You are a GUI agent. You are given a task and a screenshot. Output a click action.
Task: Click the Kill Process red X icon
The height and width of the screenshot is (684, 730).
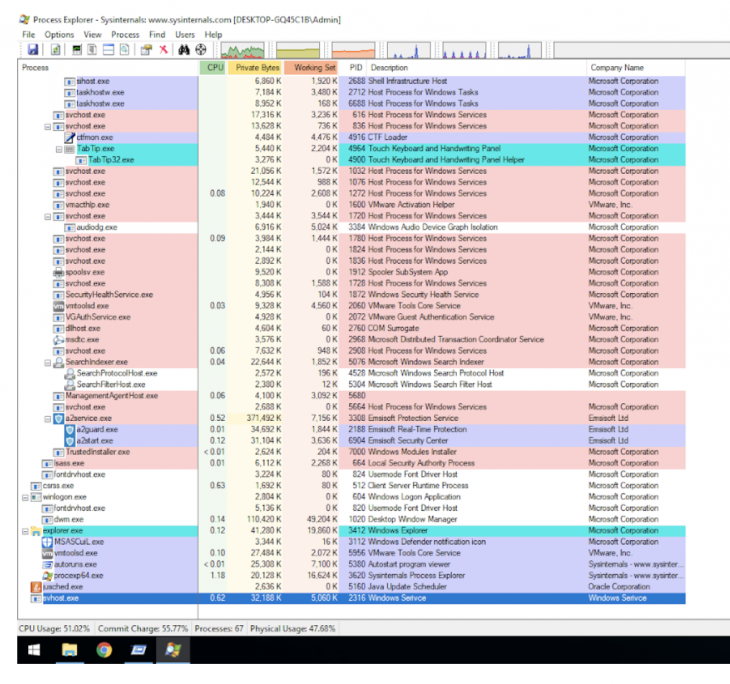[x=163, y=49]
